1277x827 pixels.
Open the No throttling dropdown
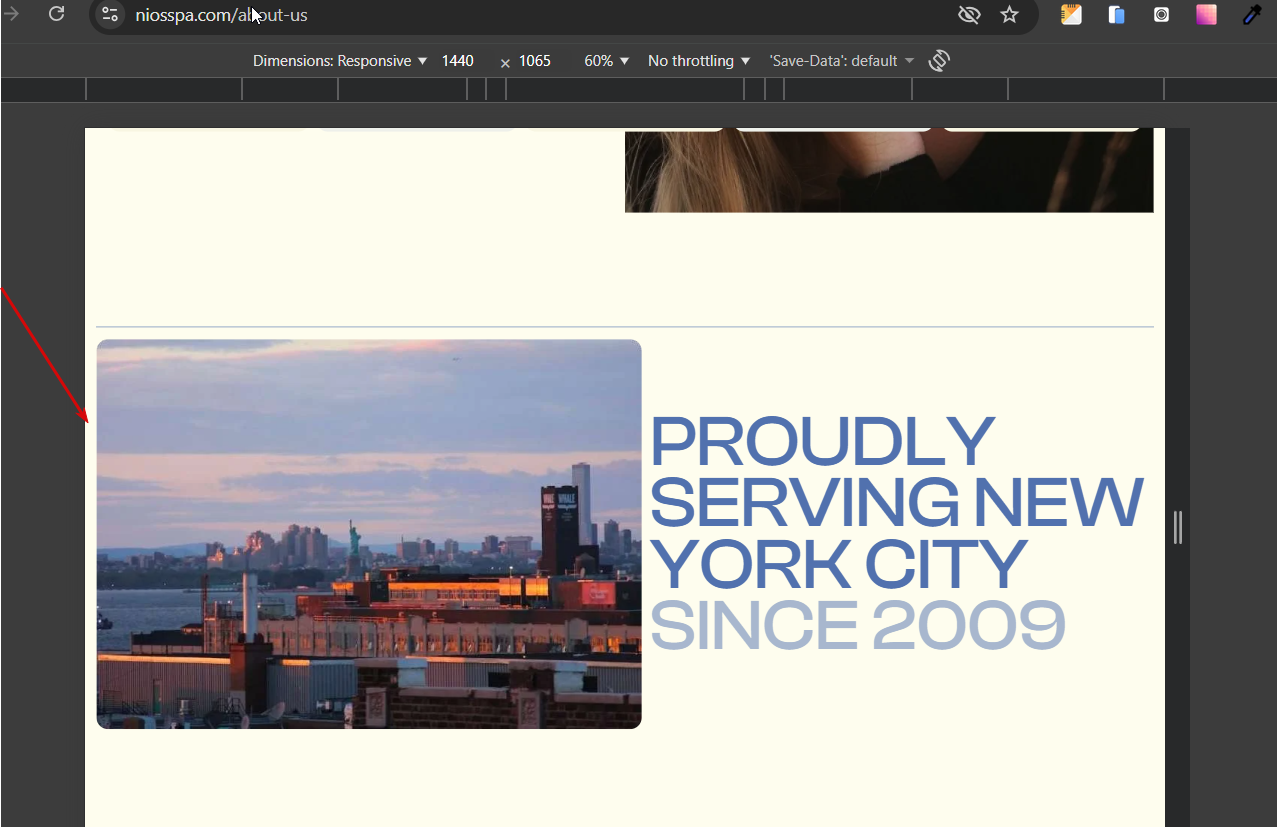coord(699,61)
